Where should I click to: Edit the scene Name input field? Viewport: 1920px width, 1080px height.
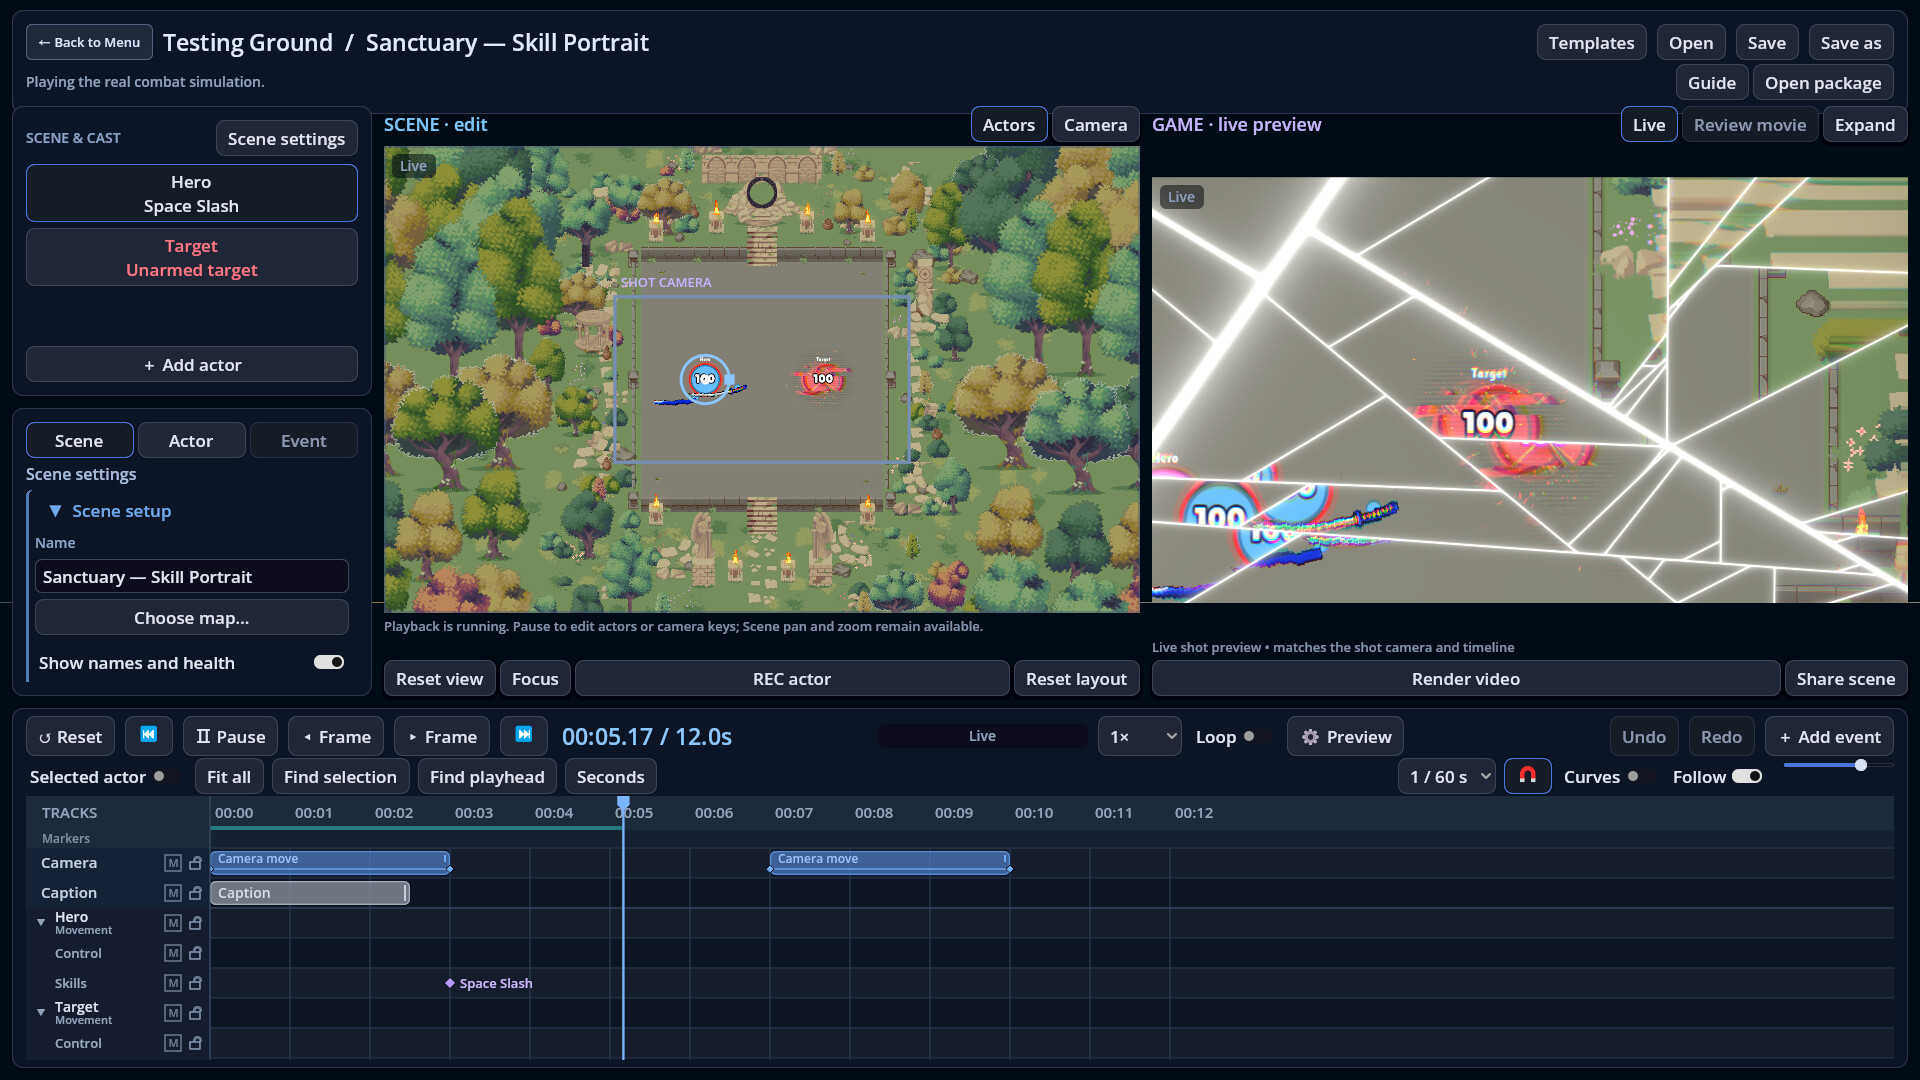coord(192,577)
